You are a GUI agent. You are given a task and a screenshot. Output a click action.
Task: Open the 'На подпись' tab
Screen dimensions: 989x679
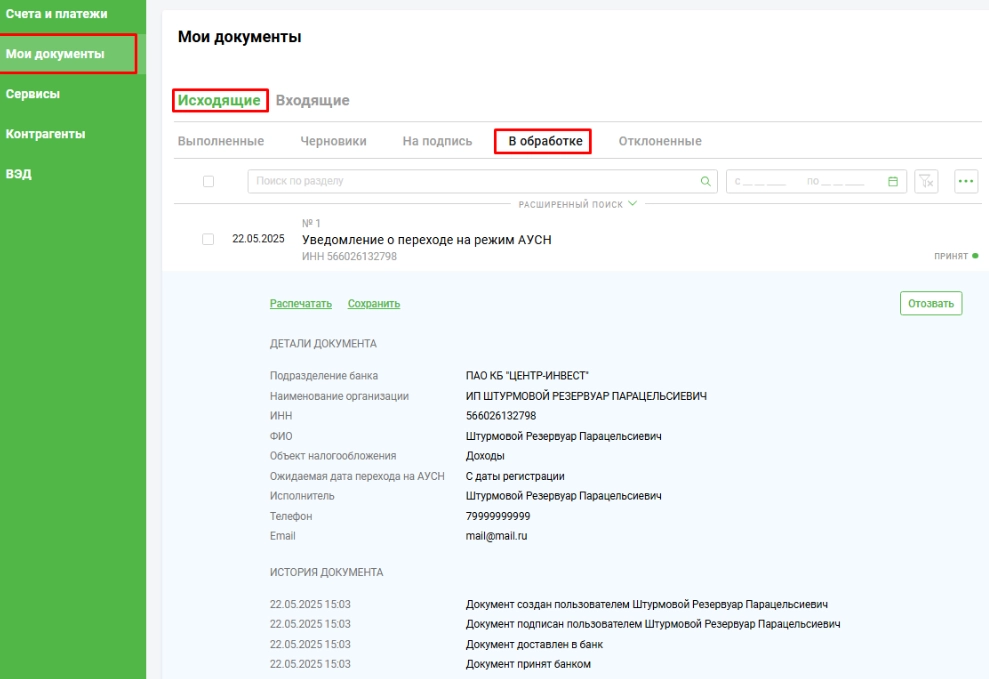pos(437,142)
